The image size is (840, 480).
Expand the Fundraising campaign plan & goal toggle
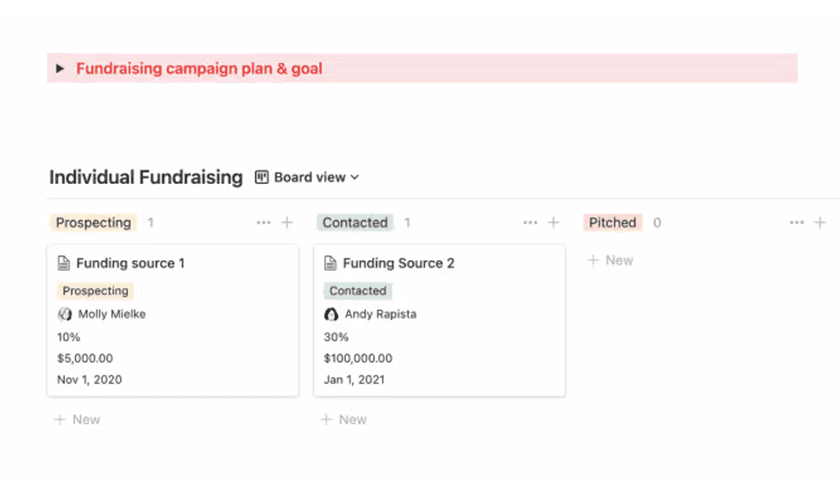(x=60, y=69)
